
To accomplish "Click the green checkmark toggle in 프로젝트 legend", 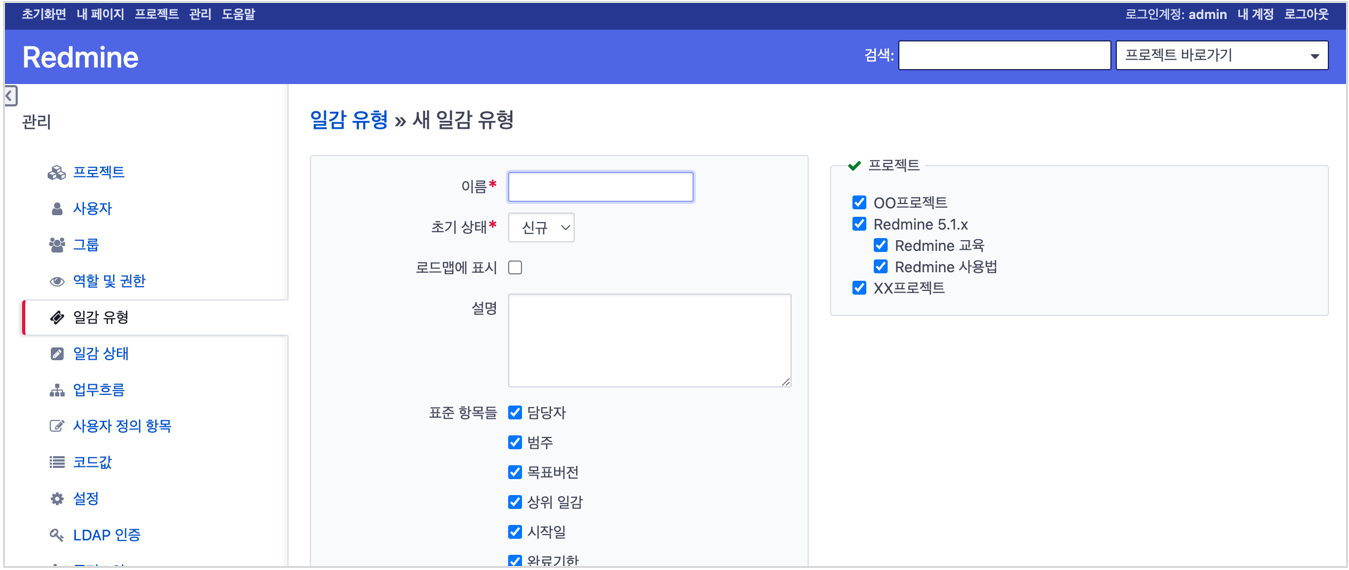I will coord(854,166).
